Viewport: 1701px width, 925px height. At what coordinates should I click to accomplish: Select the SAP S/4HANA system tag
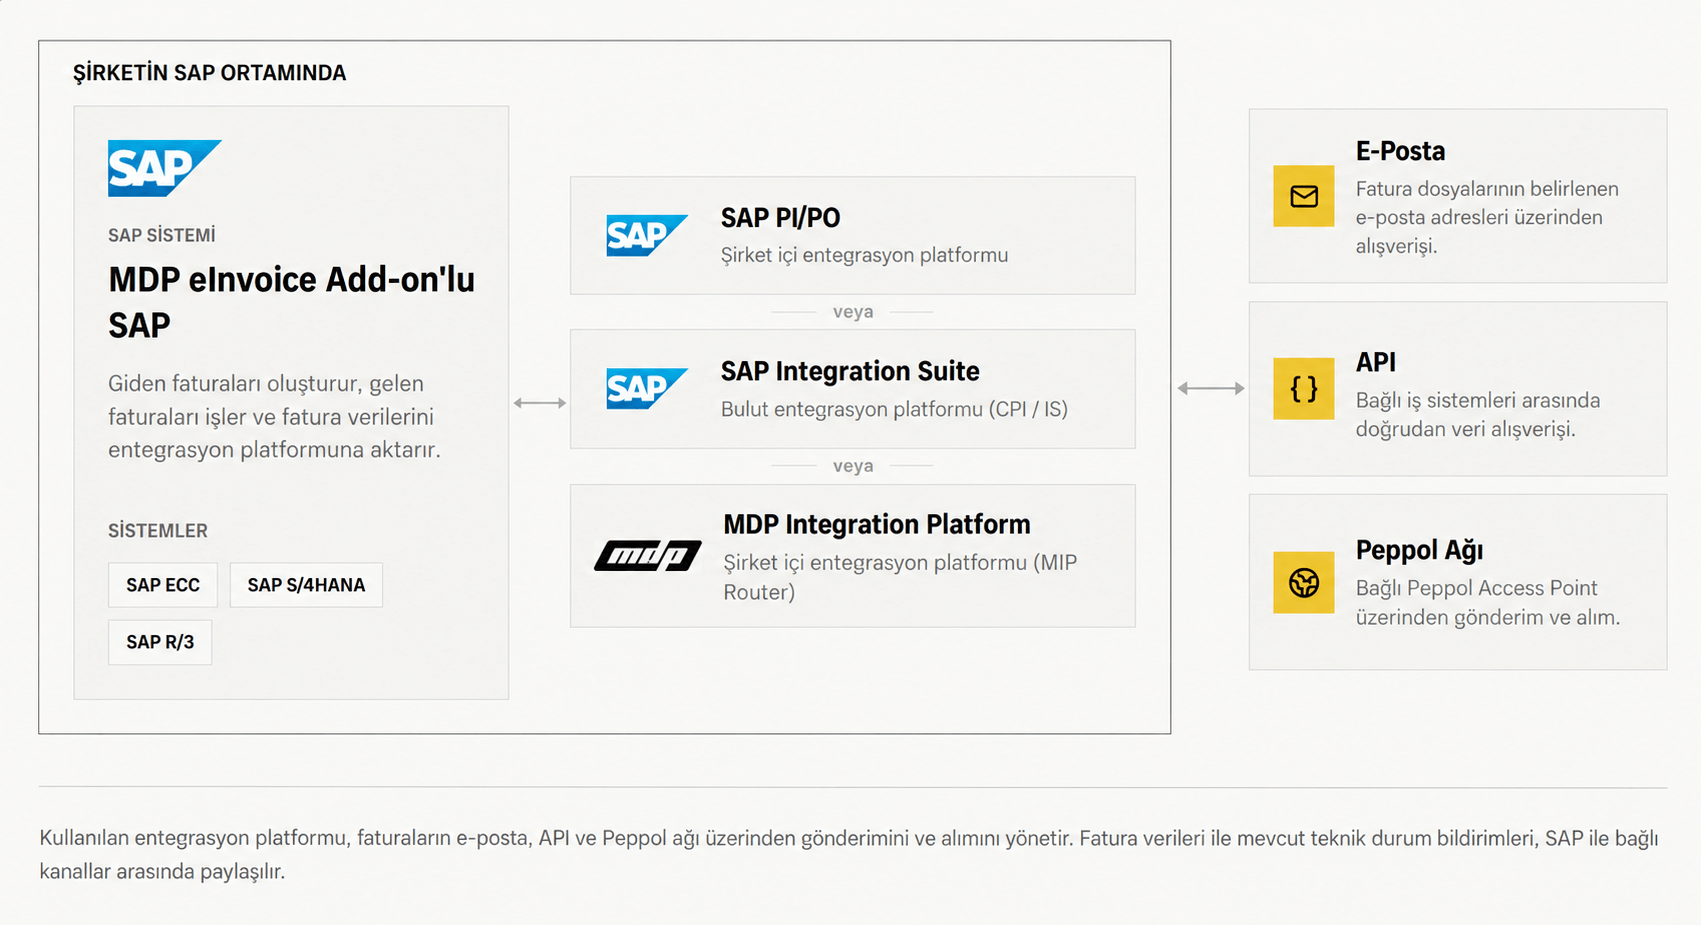[306, 585]
